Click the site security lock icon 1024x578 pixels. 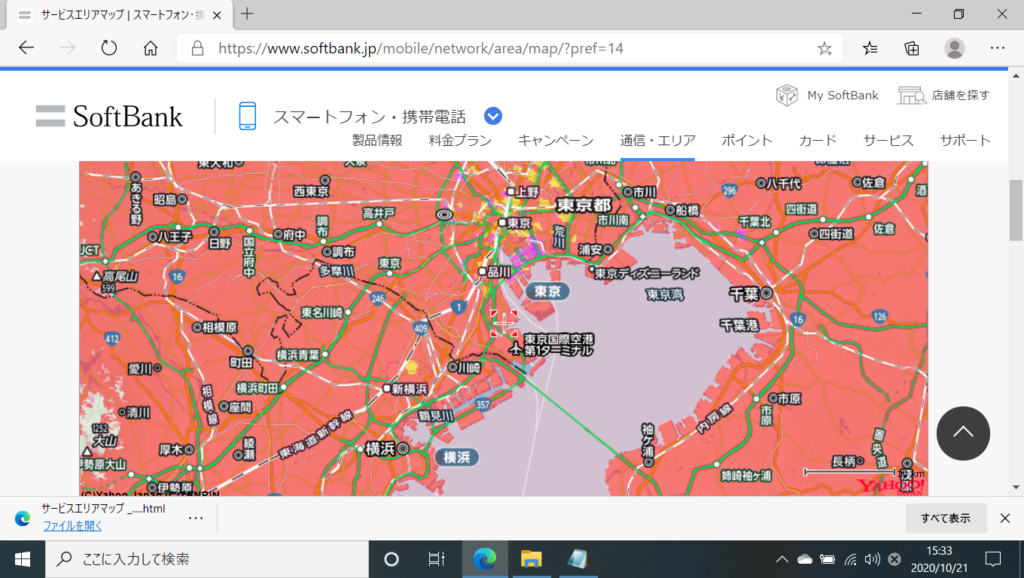197,48
